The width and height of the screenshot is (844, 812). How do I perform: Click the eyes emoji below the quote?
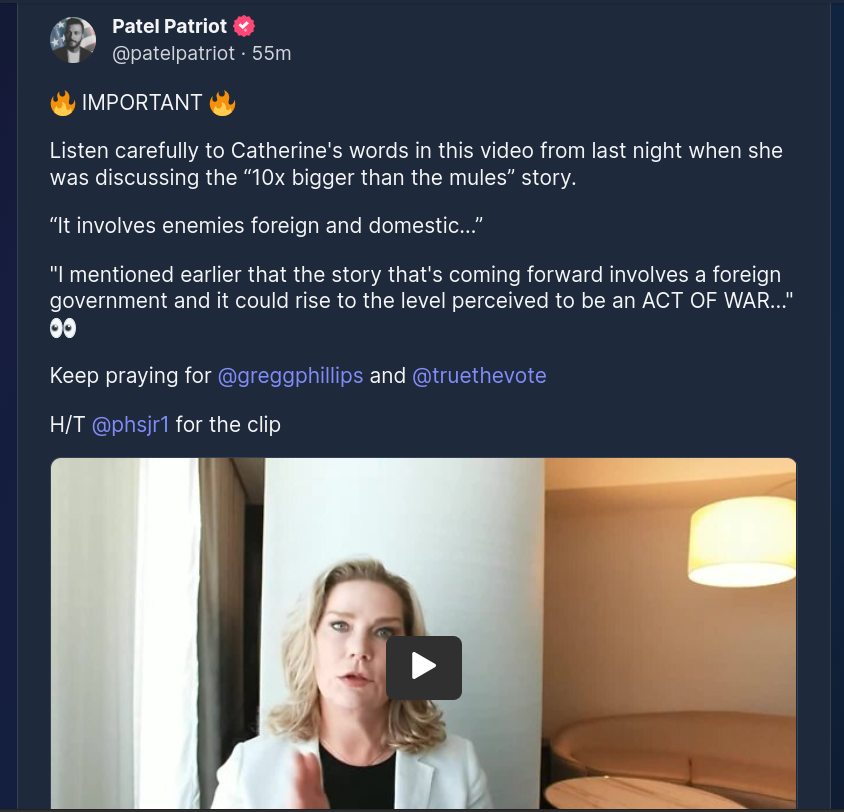click(x=63, y=328)
